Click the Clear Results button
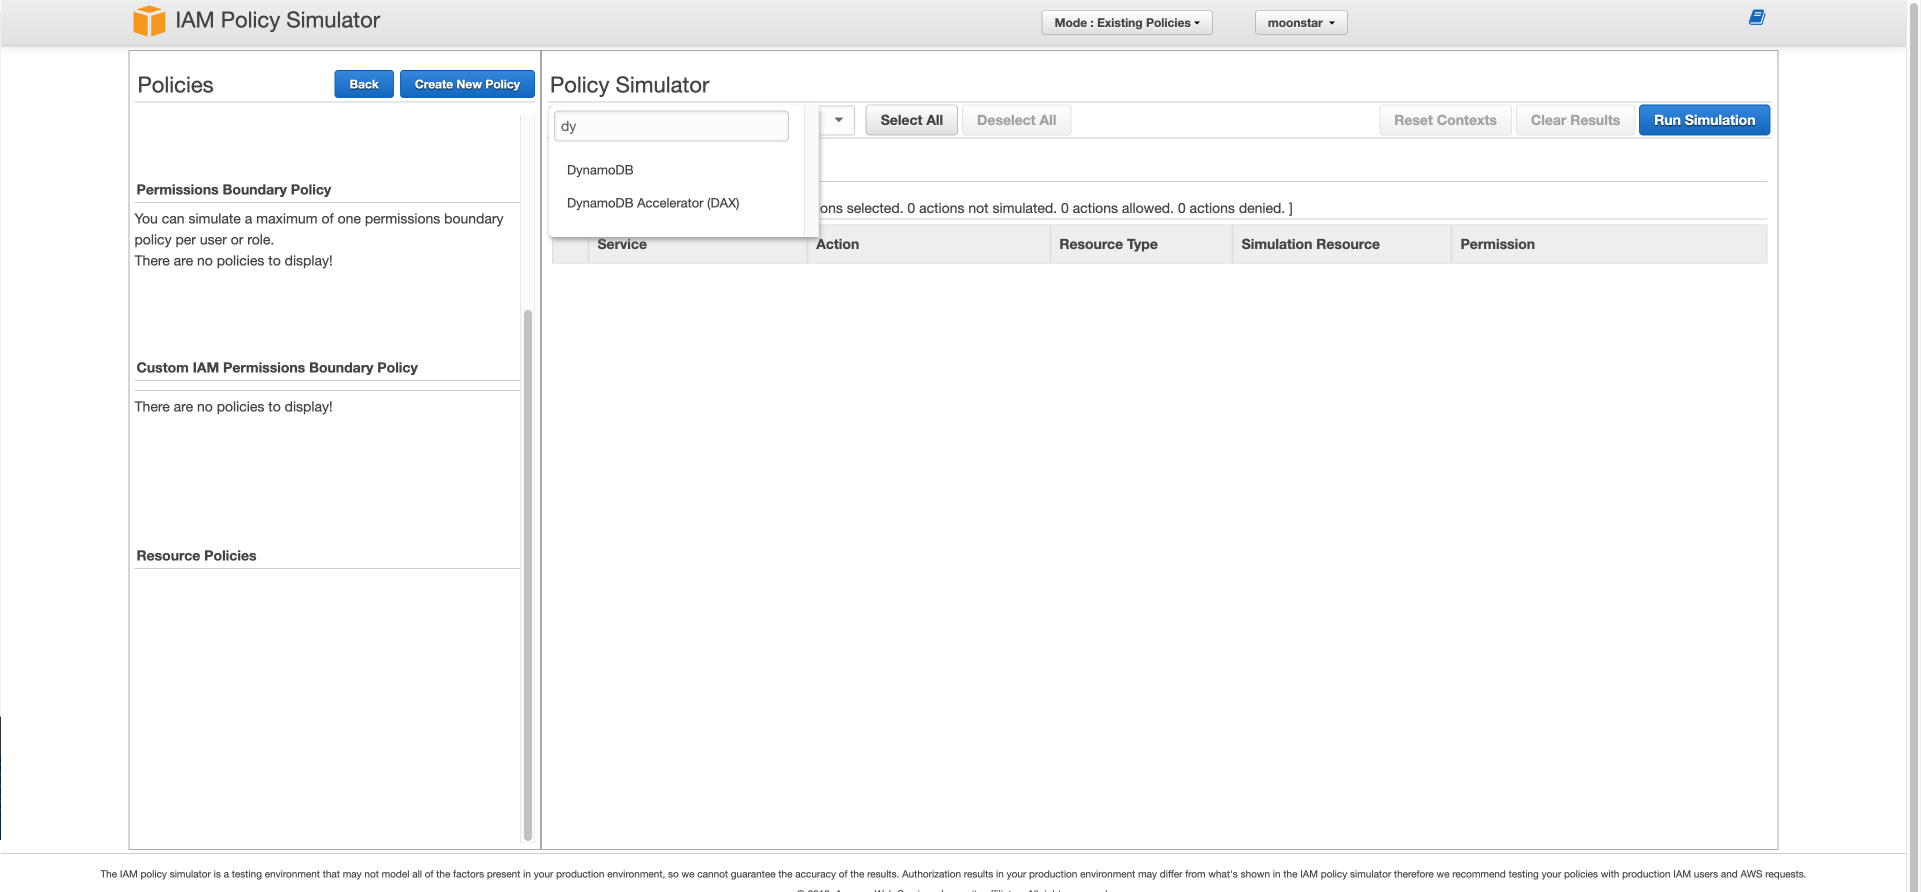 [1575, 120]
